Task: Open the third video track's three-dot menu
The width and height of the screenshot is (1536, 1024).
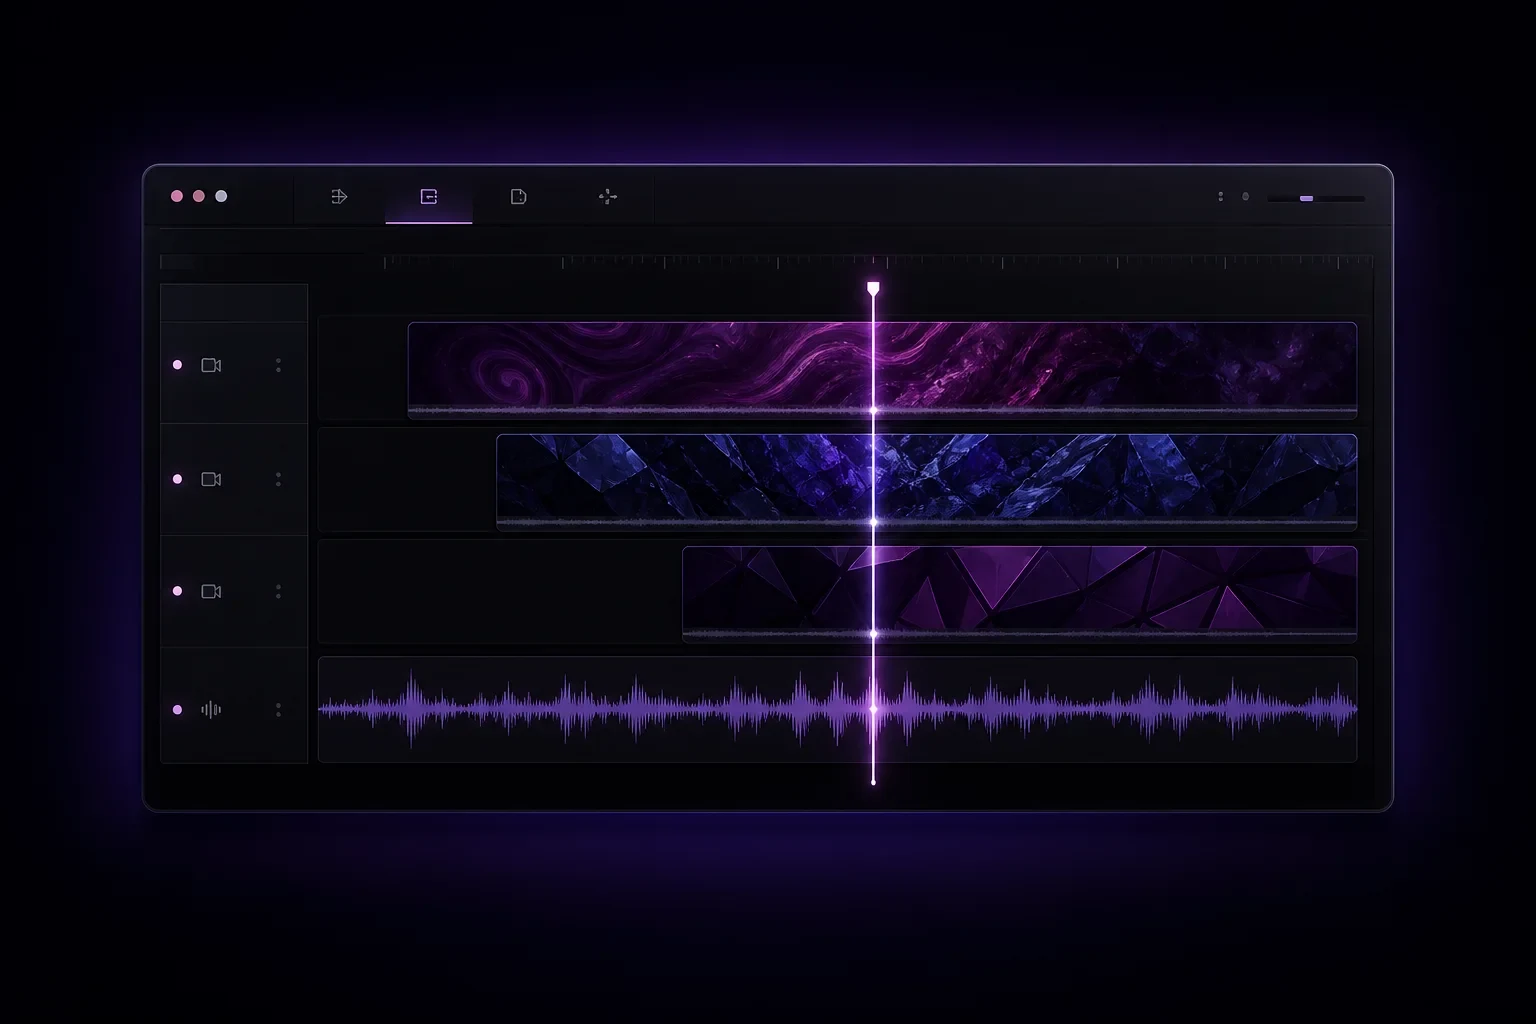Action: click(x=278, y=591)
